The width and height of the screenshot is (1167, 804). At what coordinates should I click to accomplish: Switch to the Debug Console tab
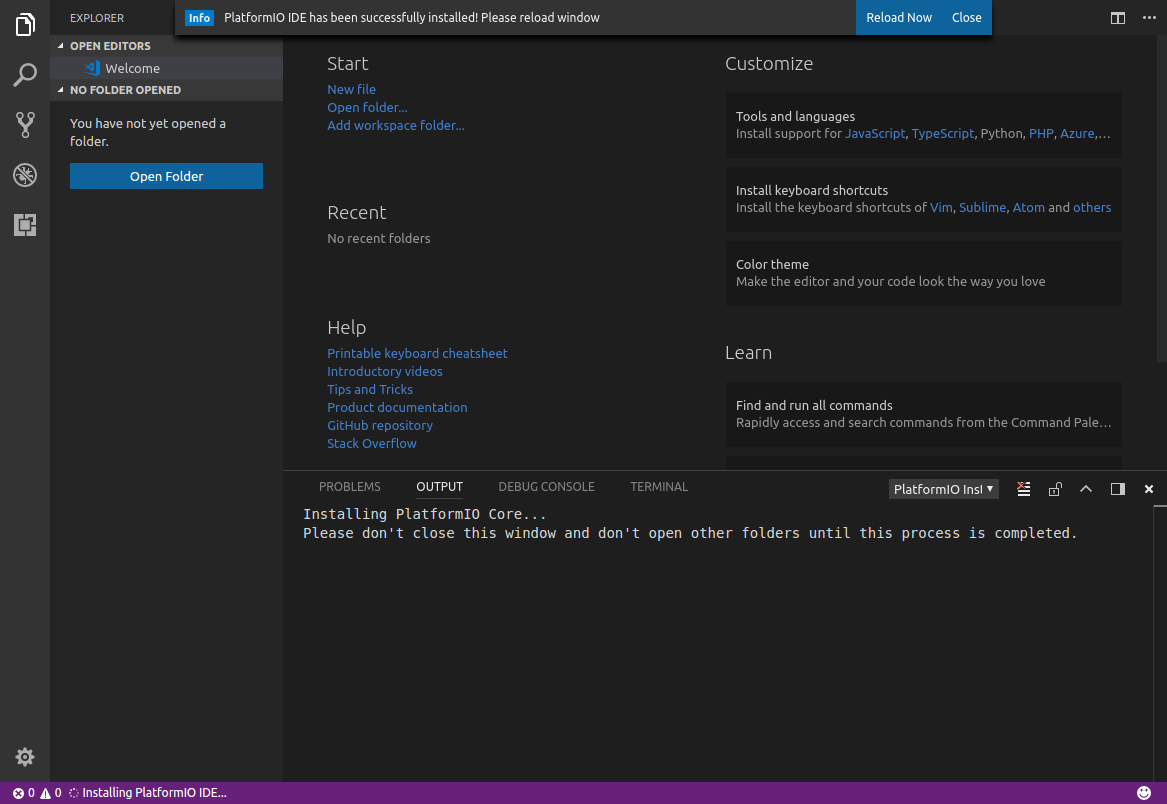[x=546, y=487]
